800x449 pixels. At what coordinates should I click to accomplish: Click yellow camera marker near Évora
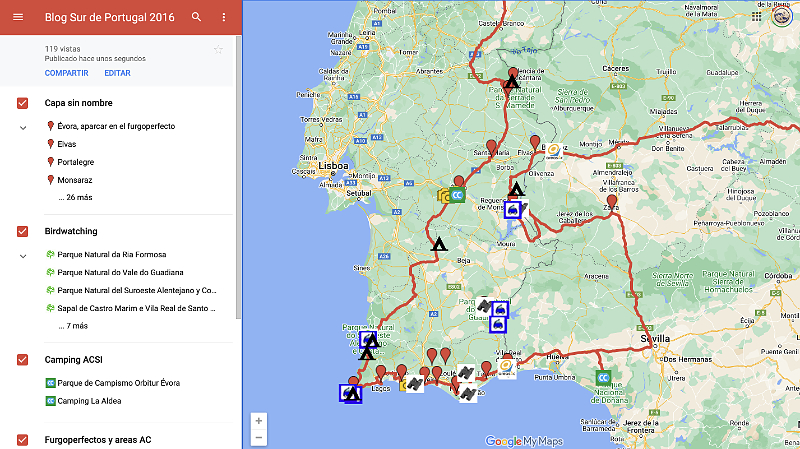click(x=443, y=195)
